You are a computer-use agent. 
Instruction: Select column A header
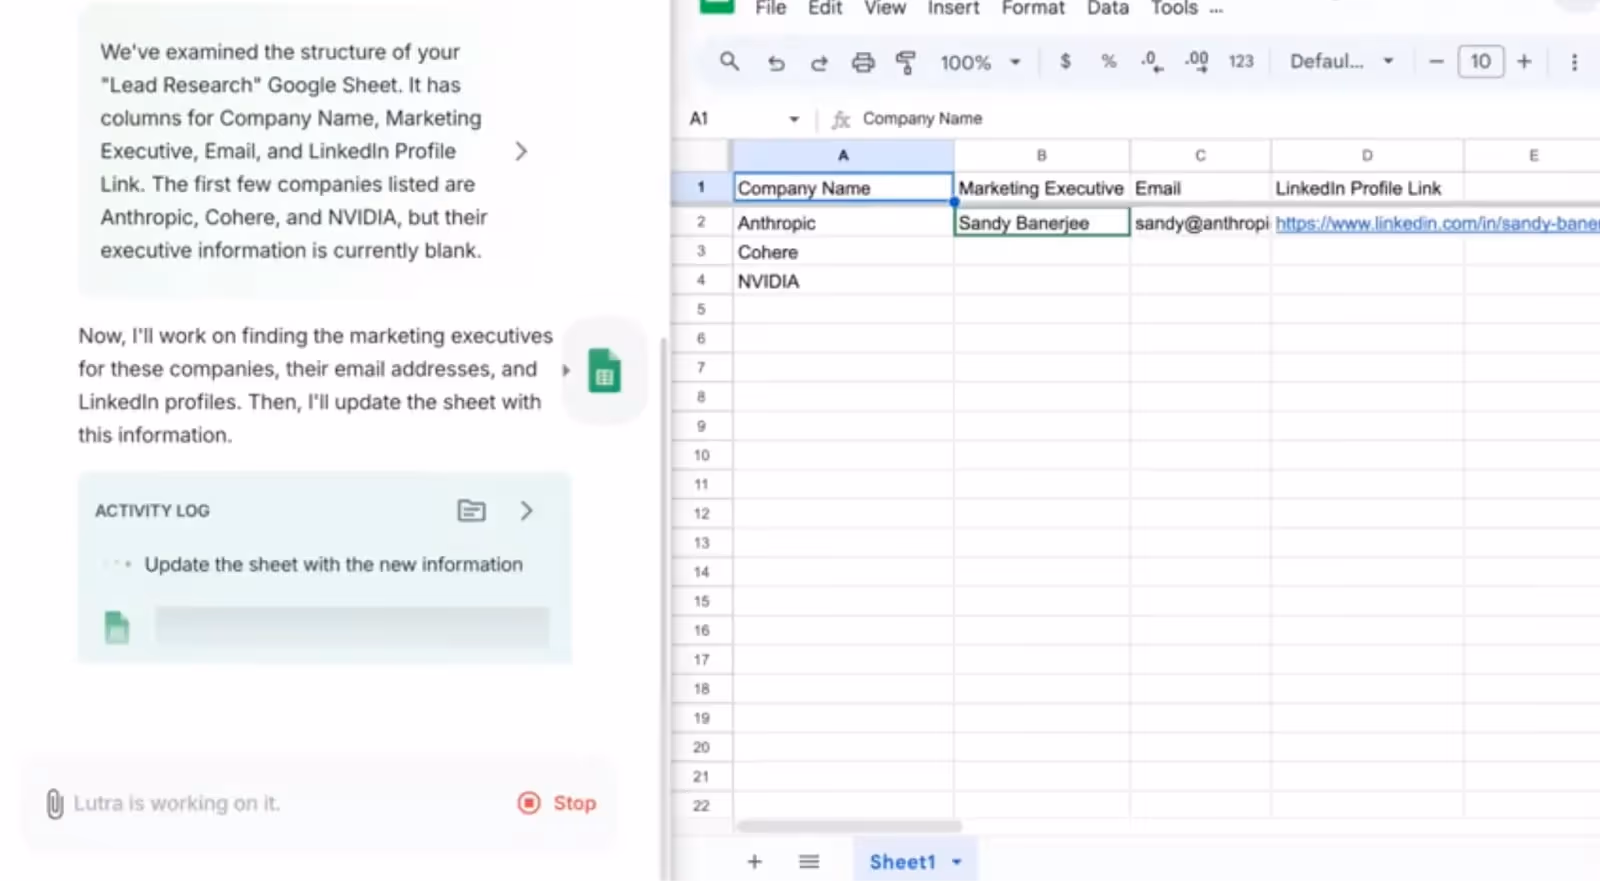[843, 156]
